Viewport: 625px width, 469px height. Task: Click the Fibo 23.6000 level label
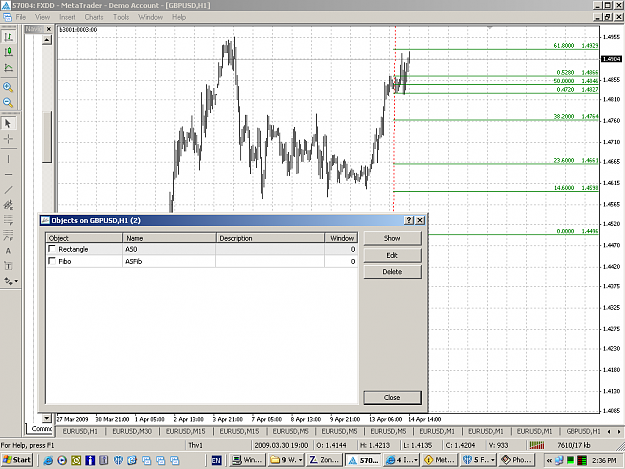pyautogui.click(x=564, y=160)
